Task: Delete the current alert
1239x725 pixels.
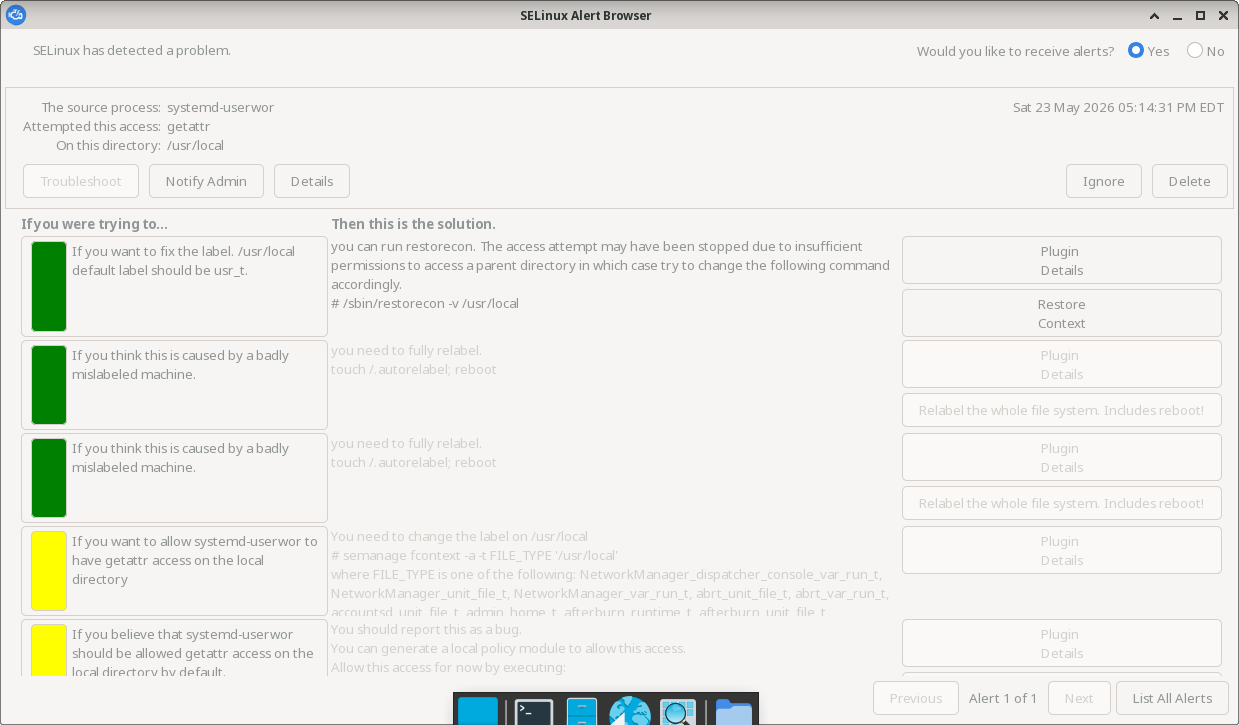Action: coord(1189,181)
